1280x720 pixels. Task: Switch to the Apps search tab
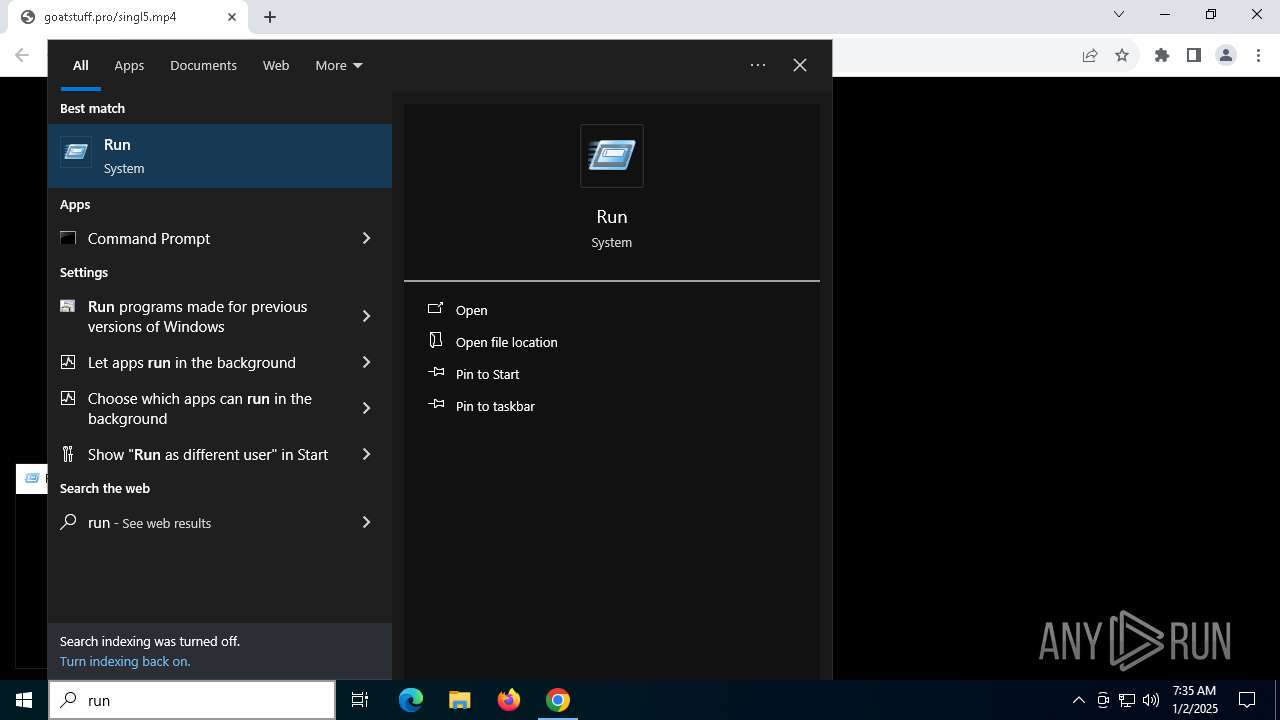click(129, 65)
